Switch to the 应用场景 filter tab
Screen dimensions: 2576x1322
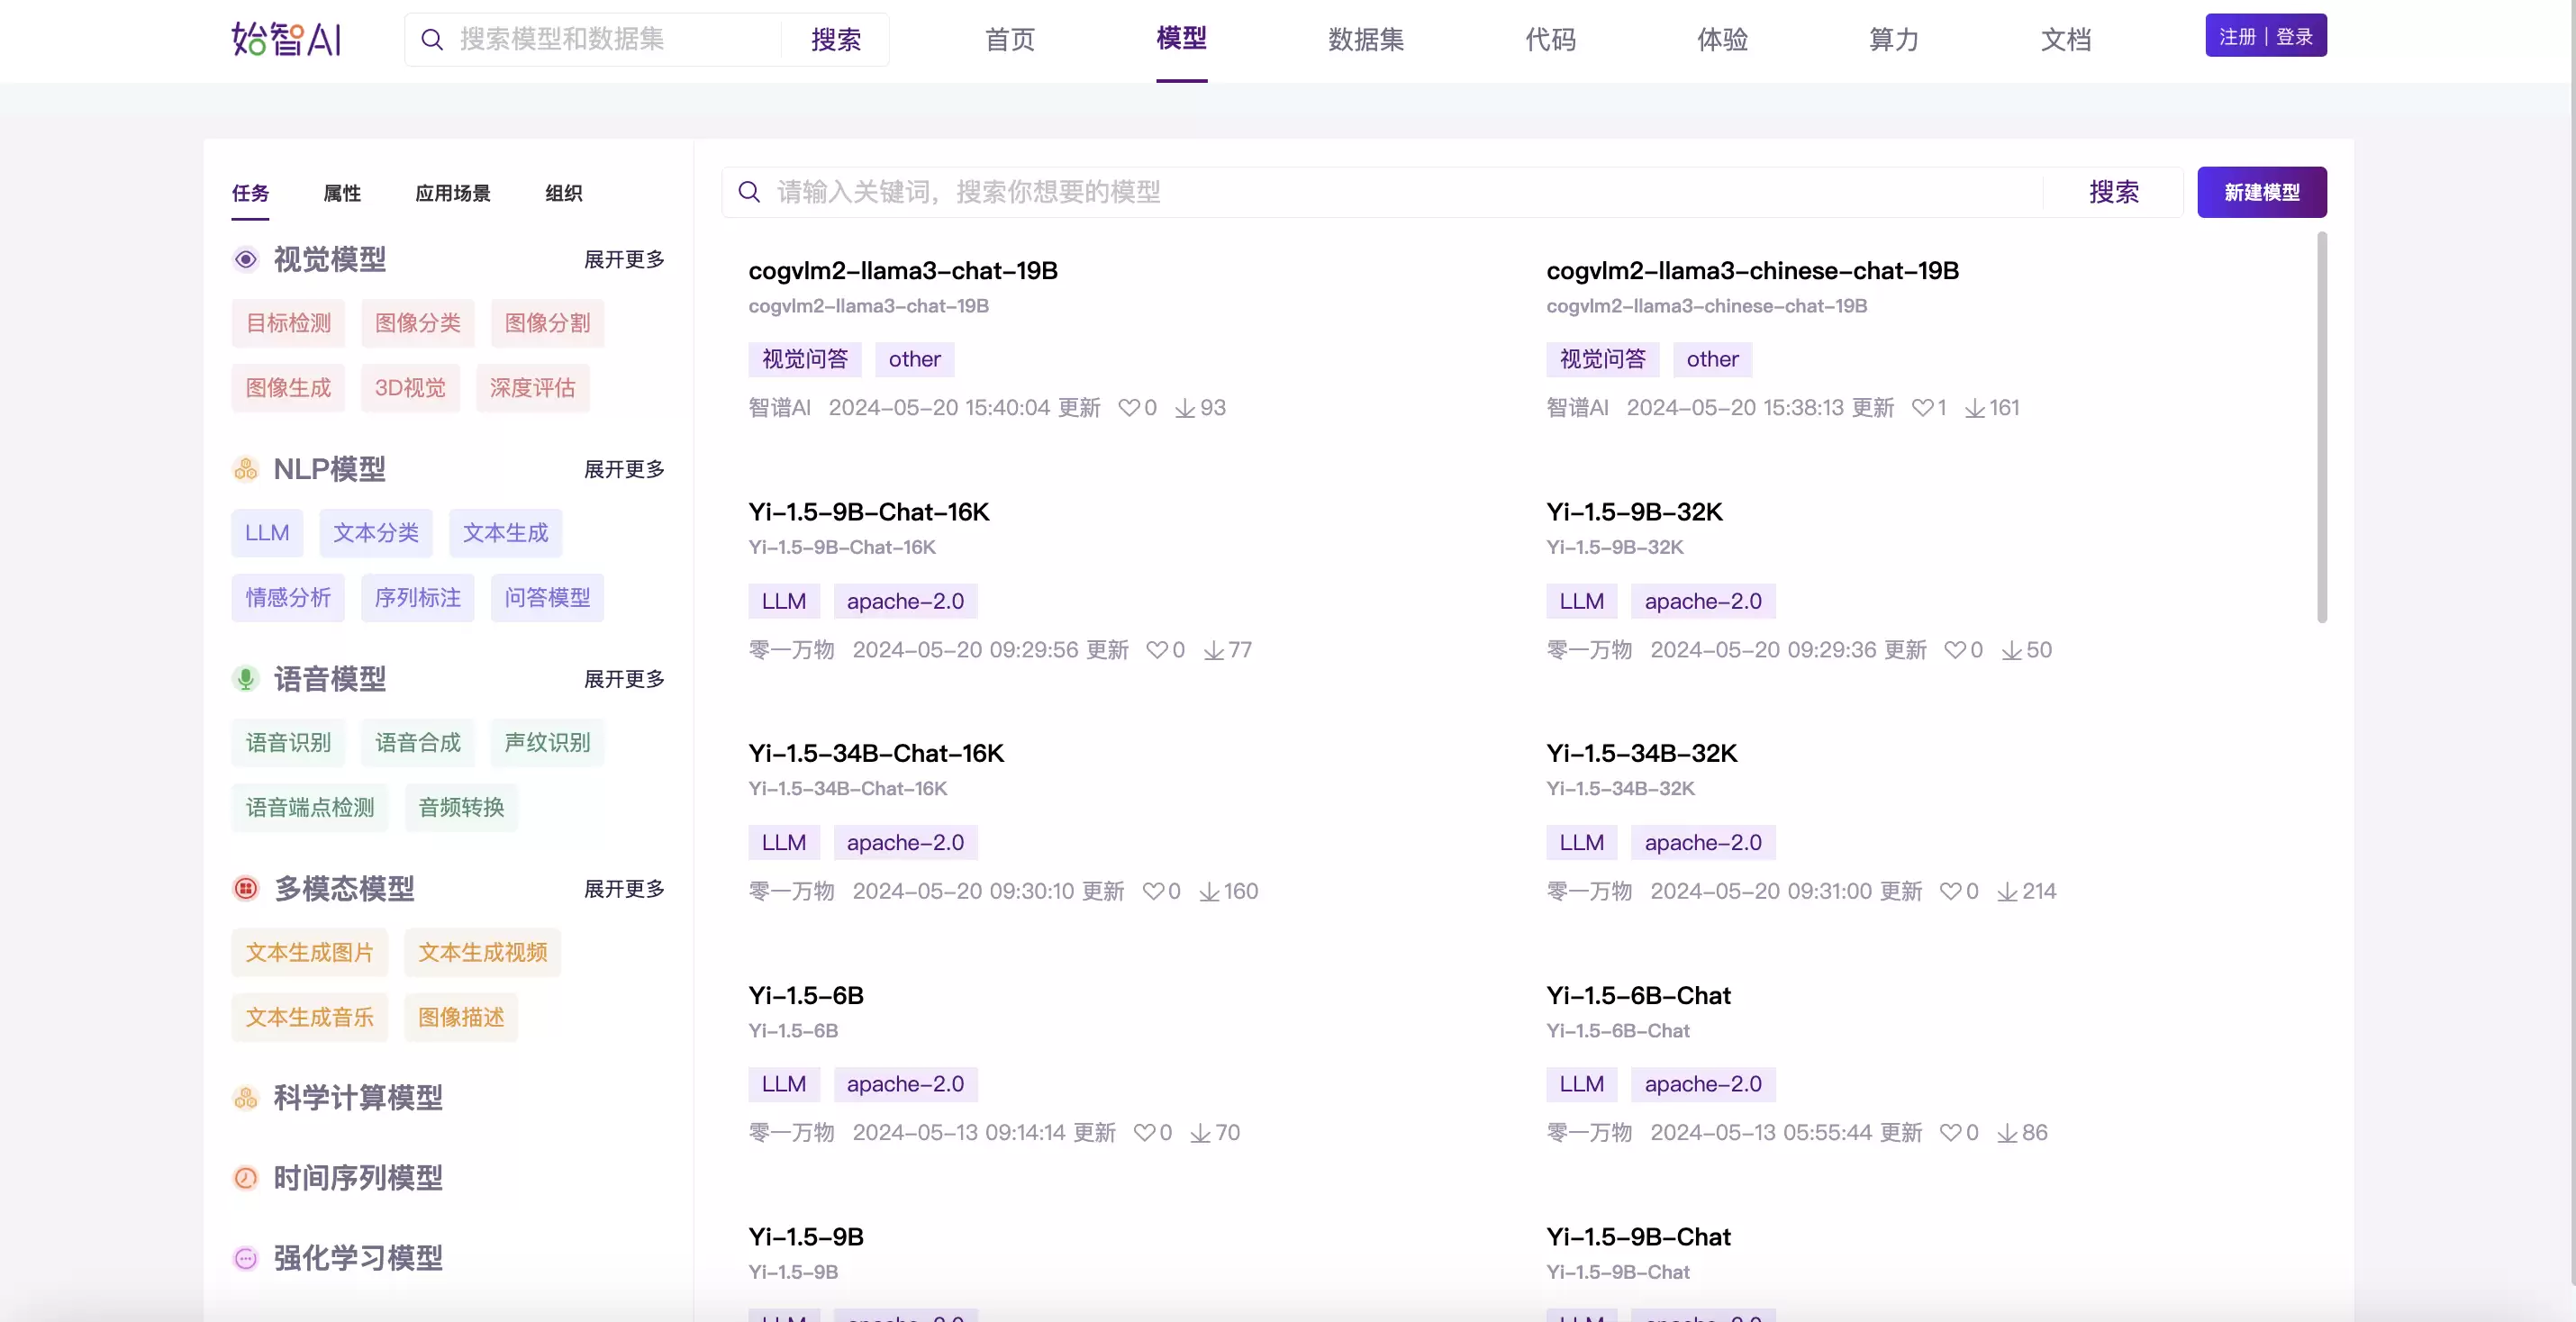(x=453, y=193)
